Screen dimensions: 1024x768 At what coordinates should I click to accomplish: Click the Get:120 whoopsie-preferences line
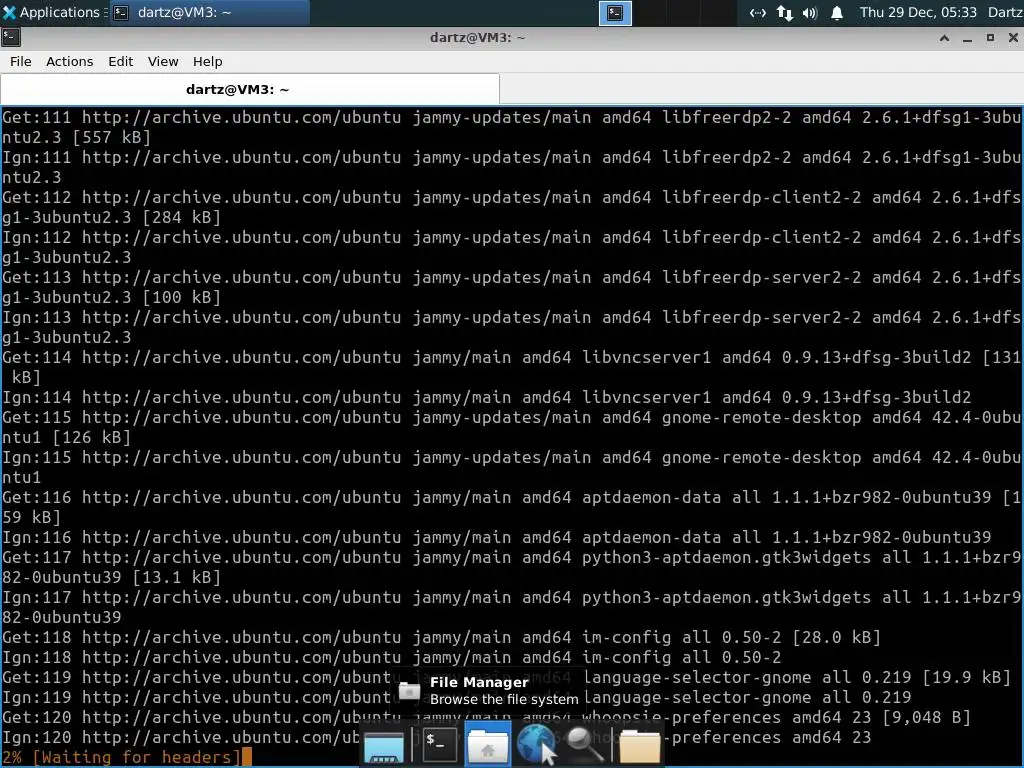[x=487, y=717]
